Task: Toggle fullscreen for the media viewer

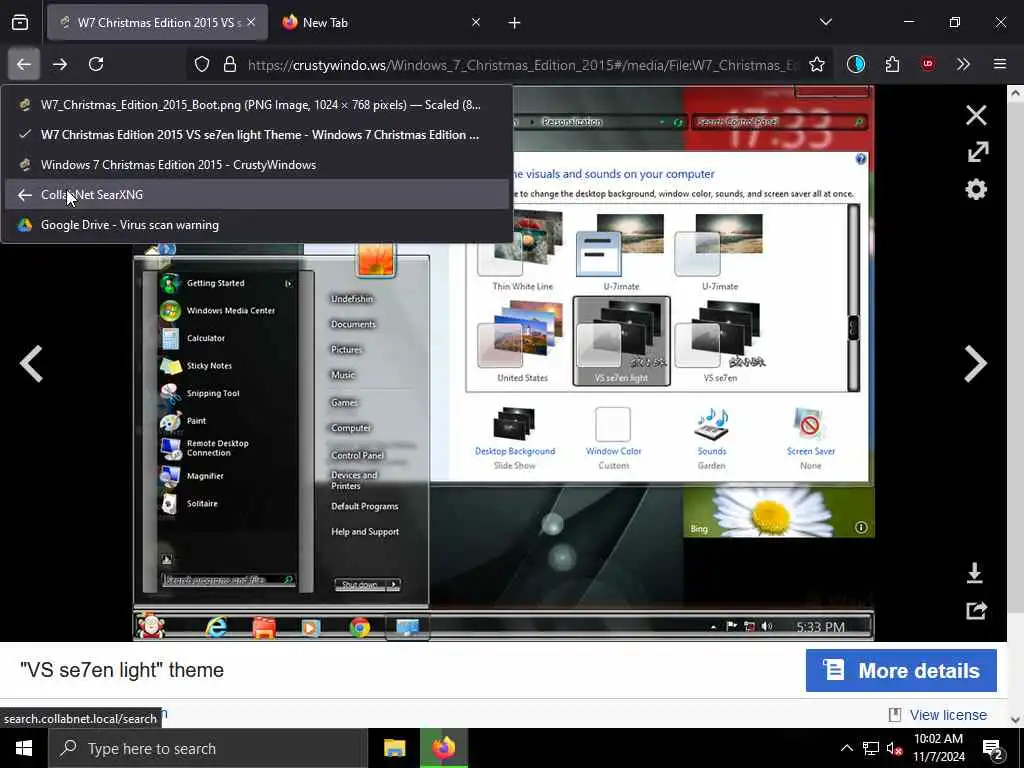Action: click(978, 152)
